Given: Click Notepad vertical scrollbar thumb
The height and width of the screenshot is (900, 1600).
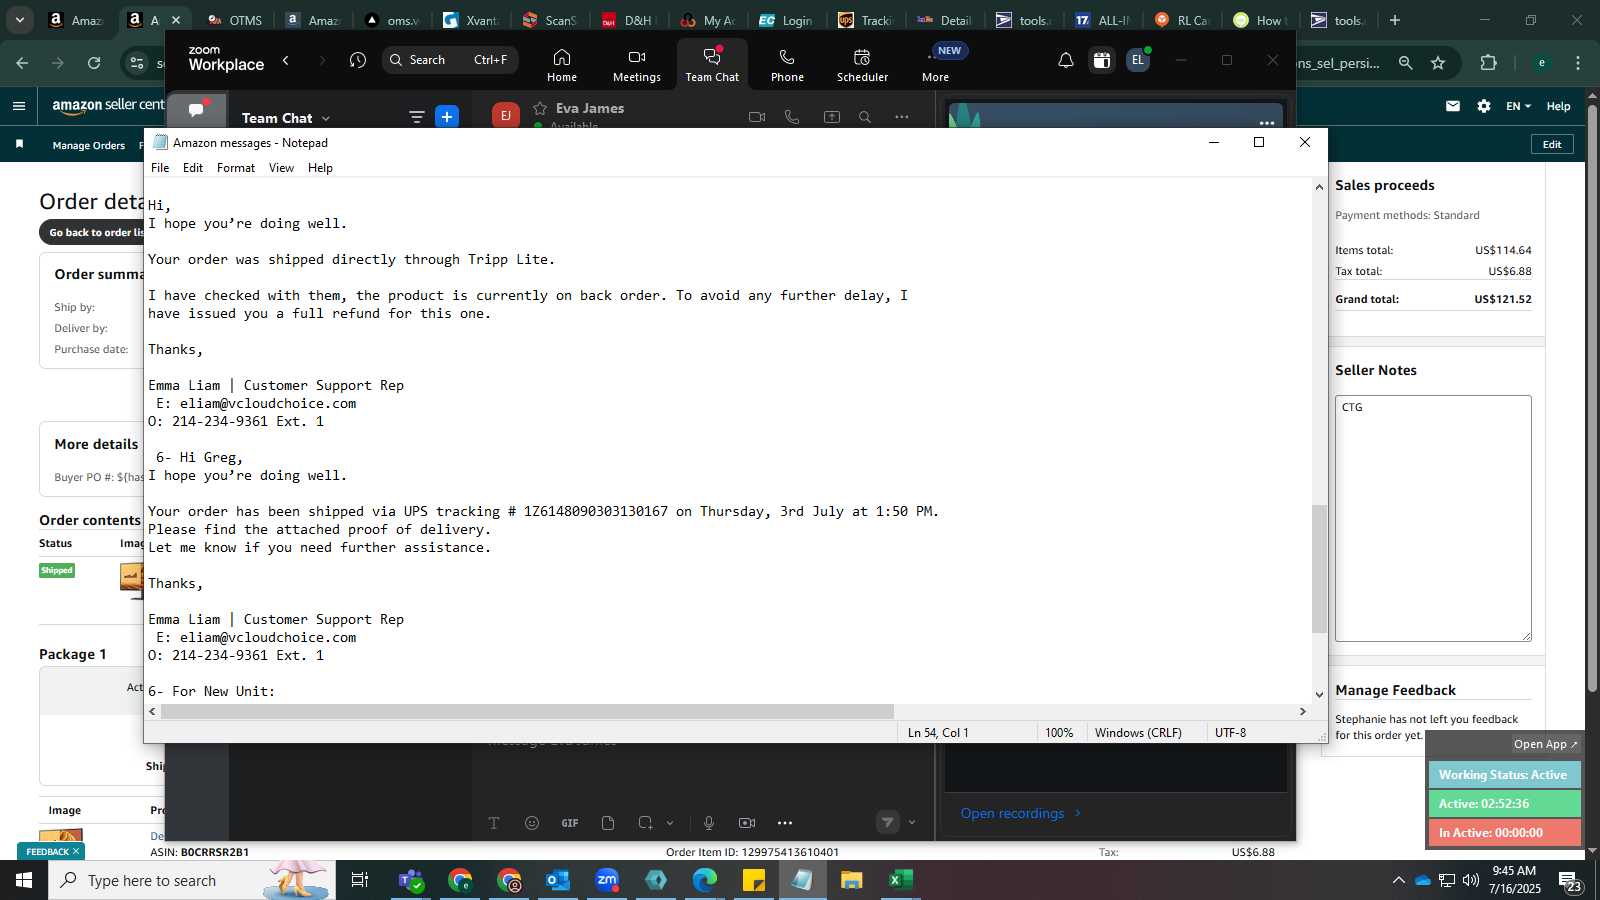Looking at the screenshot, I should coord(1319,569).
